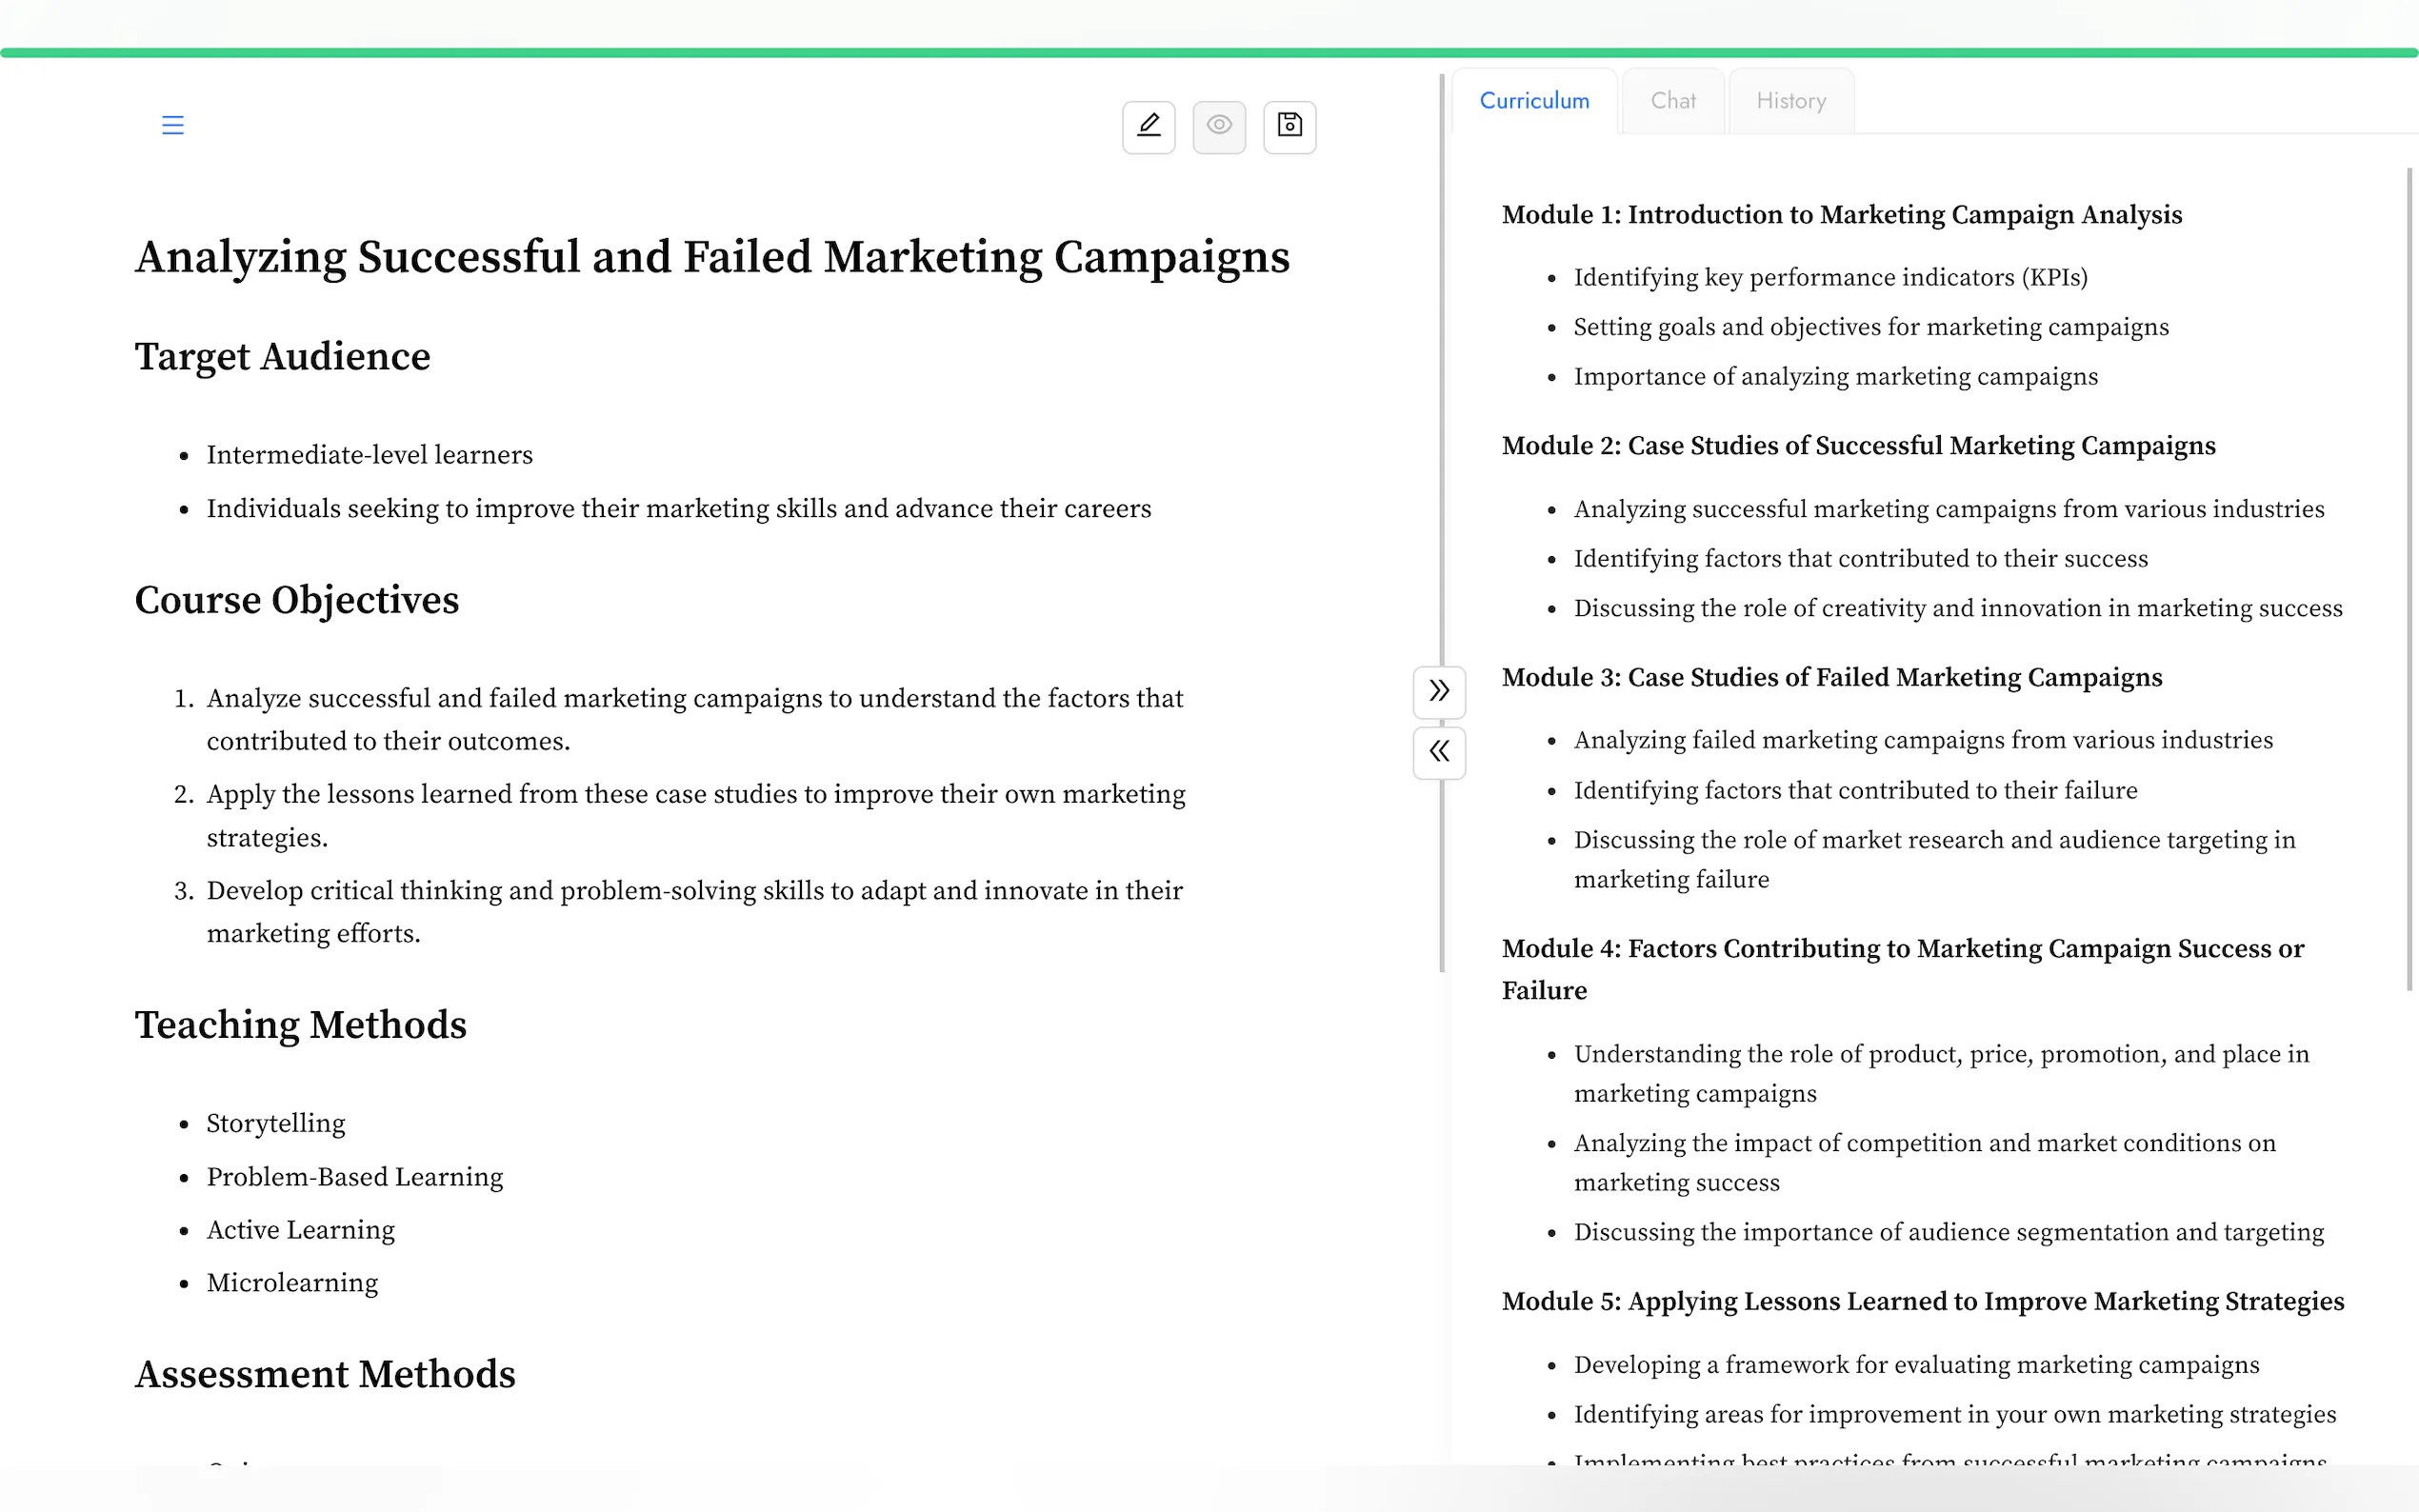The width and height of the screenshot is (2419, 1512).
Task: Collapse the panel with the left double chevron
Action: 1438,752
